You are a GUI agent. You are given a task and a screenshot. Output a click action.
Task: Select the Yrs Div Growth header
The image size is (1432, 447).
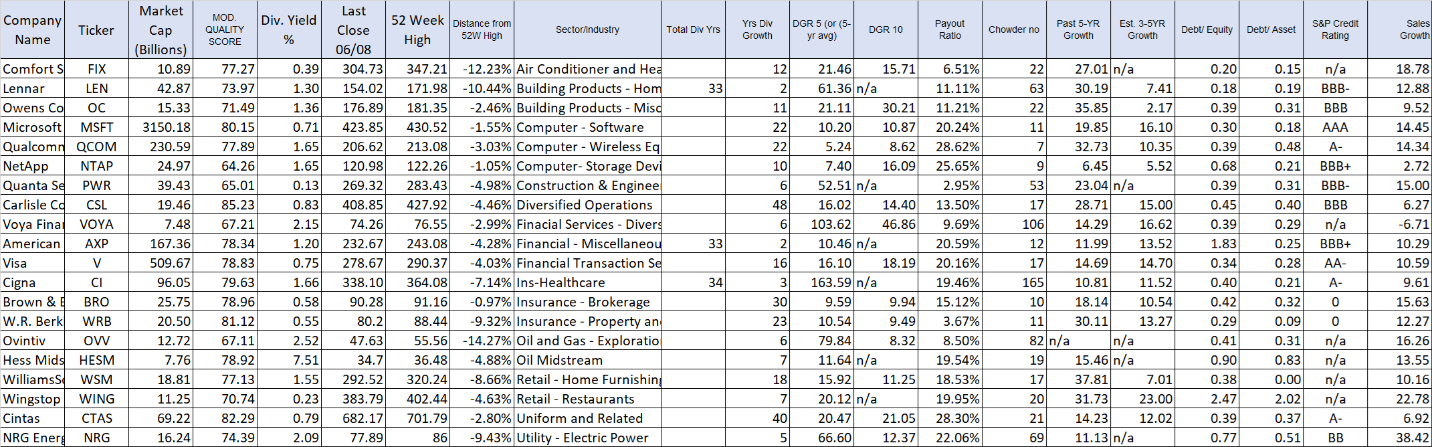757,30
